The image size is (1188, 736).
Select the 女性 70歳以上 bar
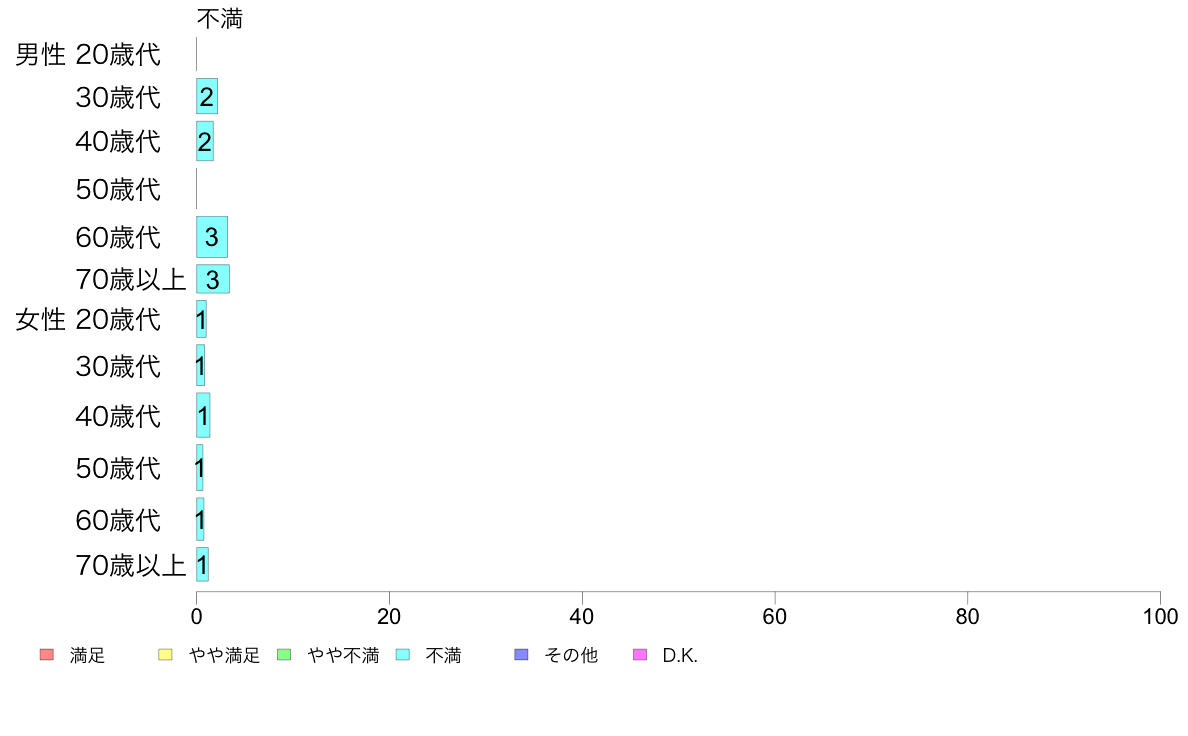coord(202,565)
